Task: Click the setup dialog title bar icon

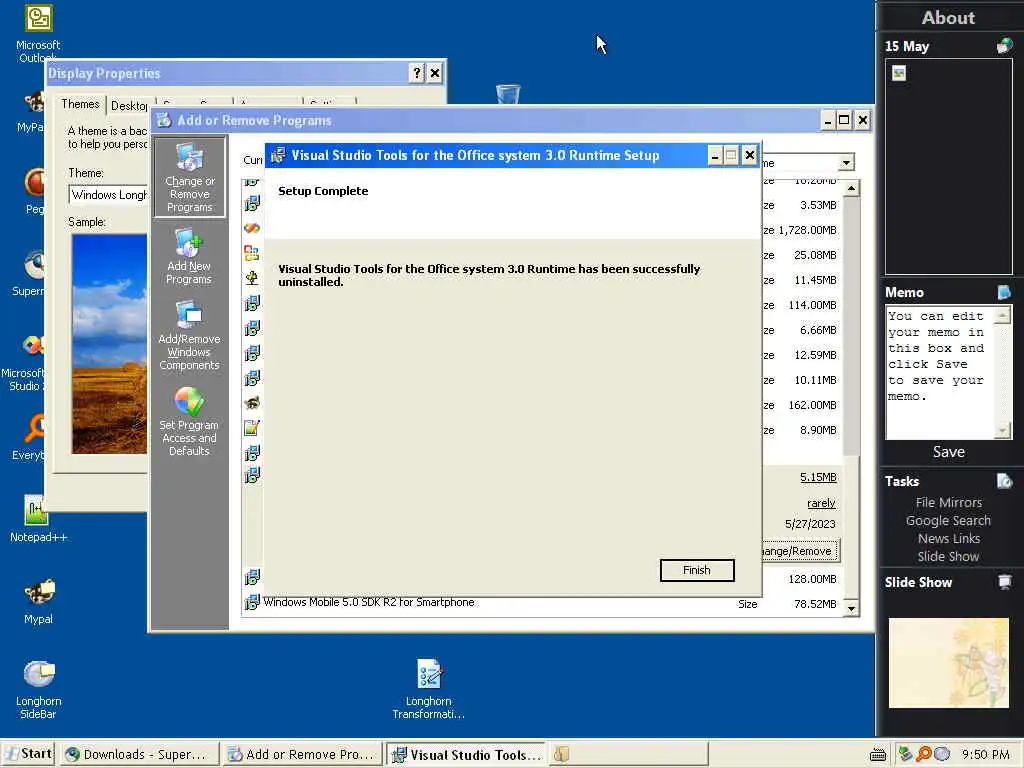Action: tap(278, 155)
